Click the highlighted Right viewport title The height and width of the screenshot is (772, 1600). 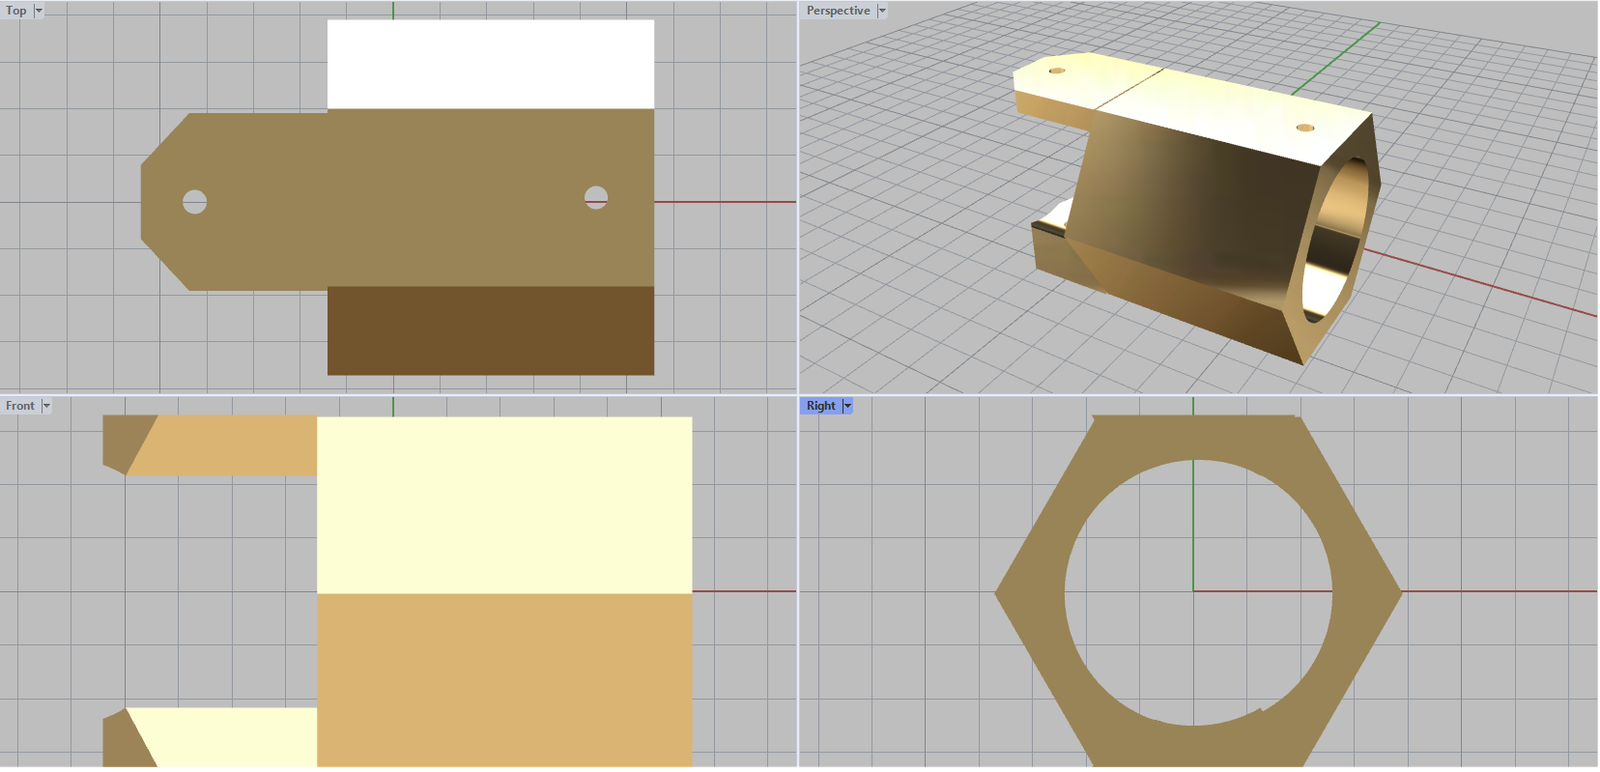click(x=820, y=406)
